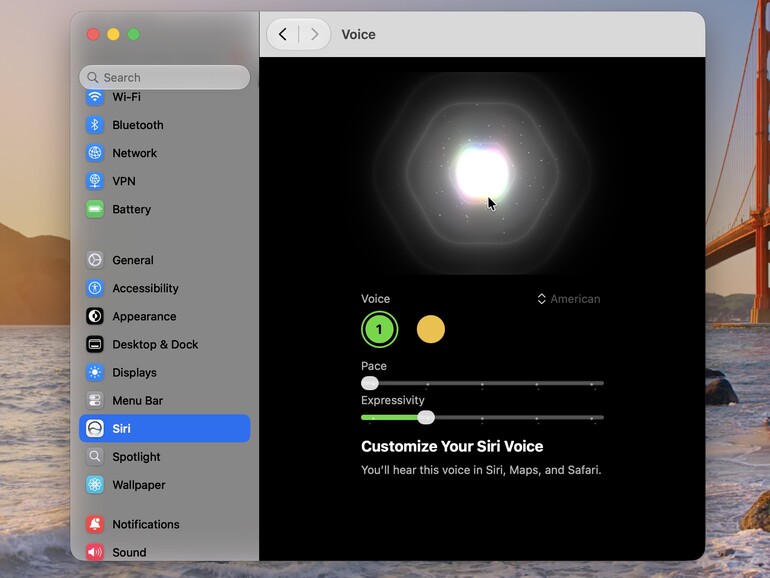Click the Network globe icon
The image size is (770, 578).
click(x=95, y=153)
